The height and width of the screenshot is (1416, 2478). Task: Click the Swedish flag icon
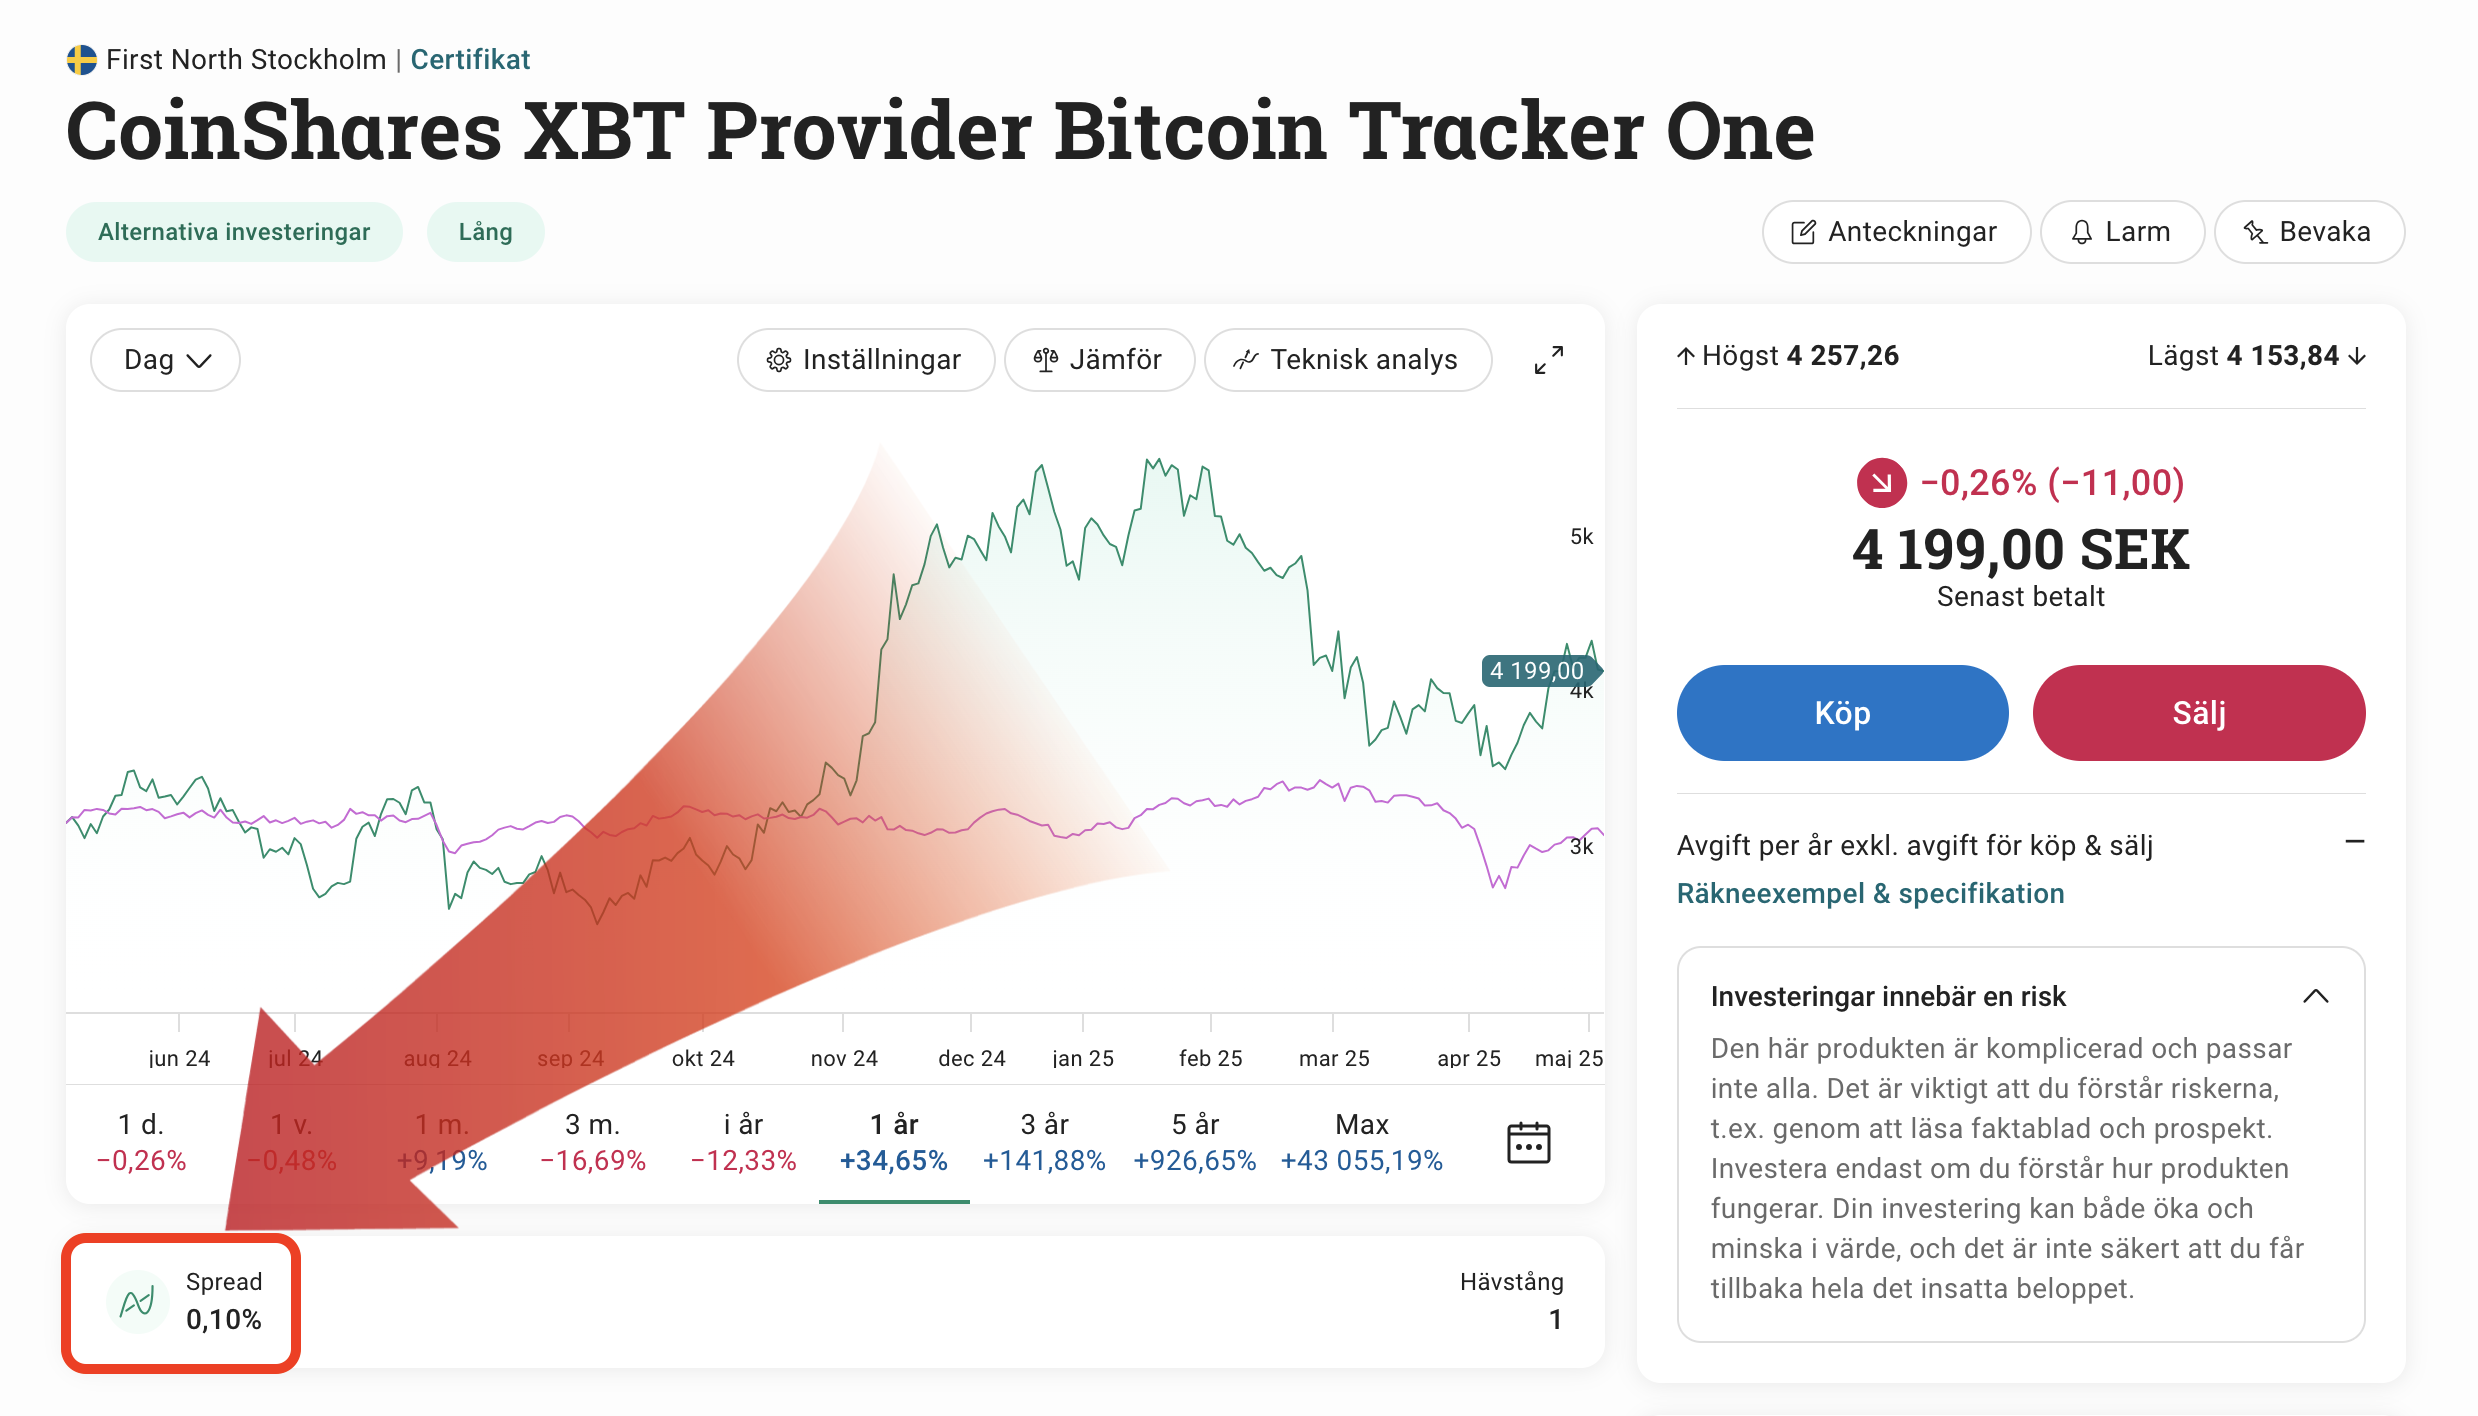point(82,60)
